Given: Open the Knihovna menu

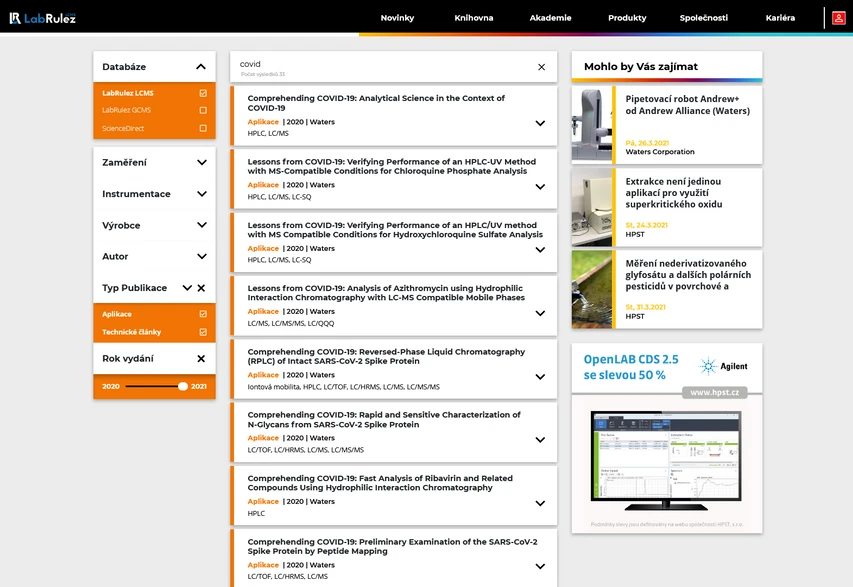Looking at the screenshot, I should pos(474,18).
